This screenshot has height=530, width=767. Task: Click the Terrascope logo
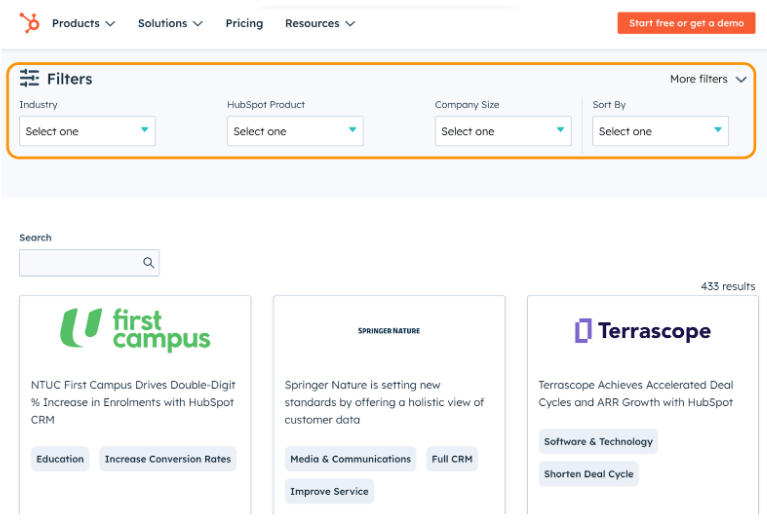pos(642,331)
